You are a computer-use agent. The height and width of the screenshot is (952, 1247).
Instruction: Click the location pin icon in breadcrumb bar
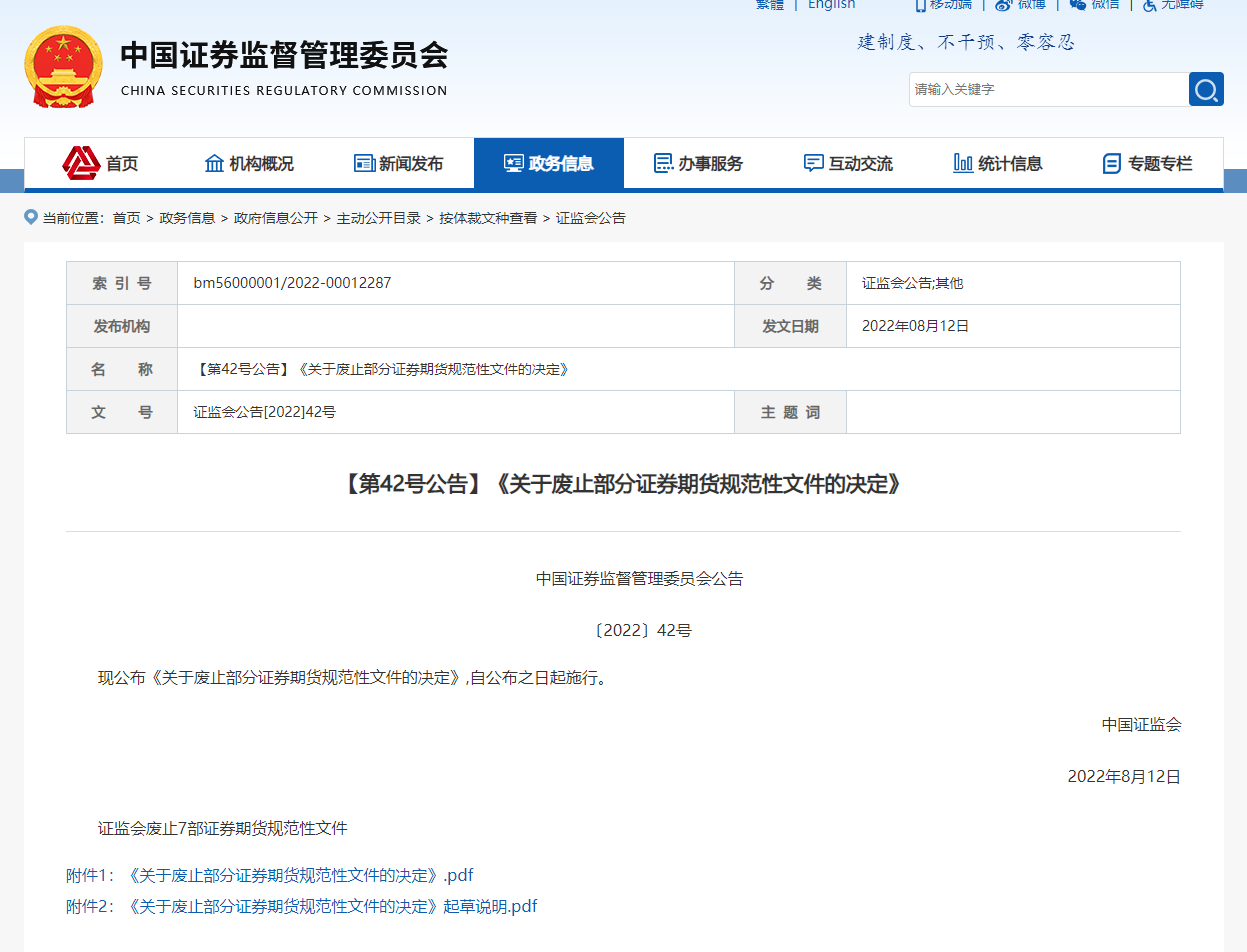click(x=30, y=217)
